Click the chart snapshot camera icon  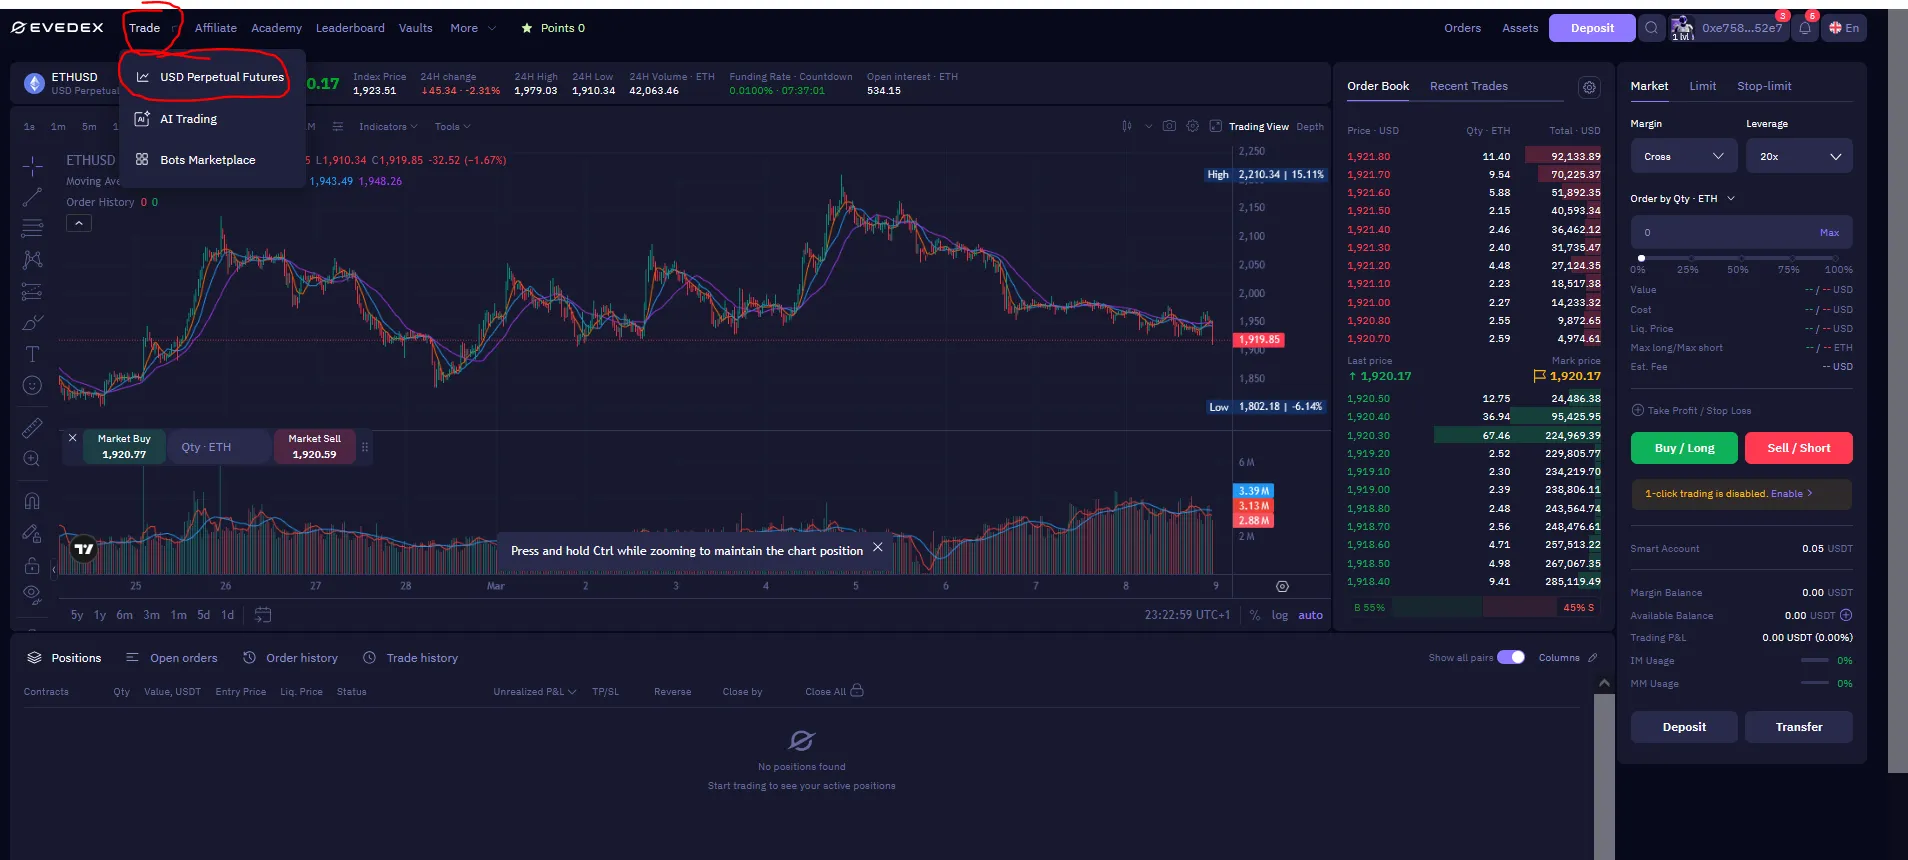pyautogui.click(x=1169, y=127)
